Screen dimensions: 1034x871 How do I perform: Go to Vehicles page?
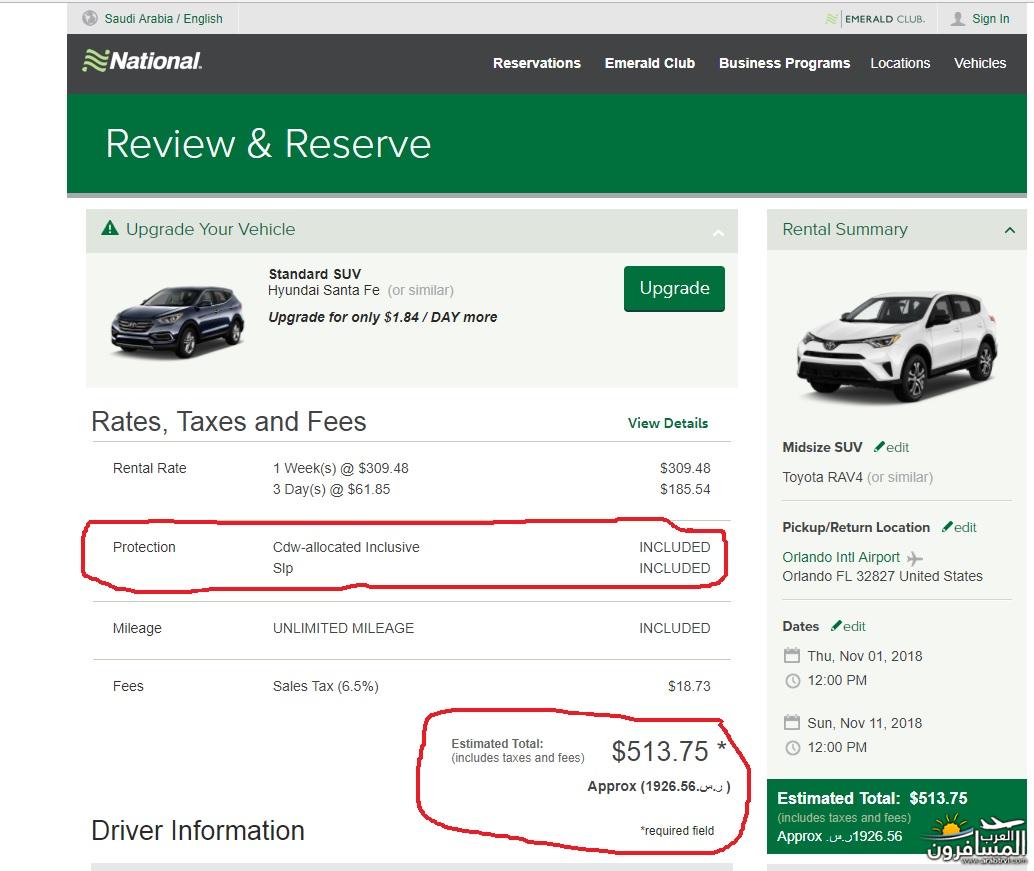pyautogui.click(x=980, y=63)
